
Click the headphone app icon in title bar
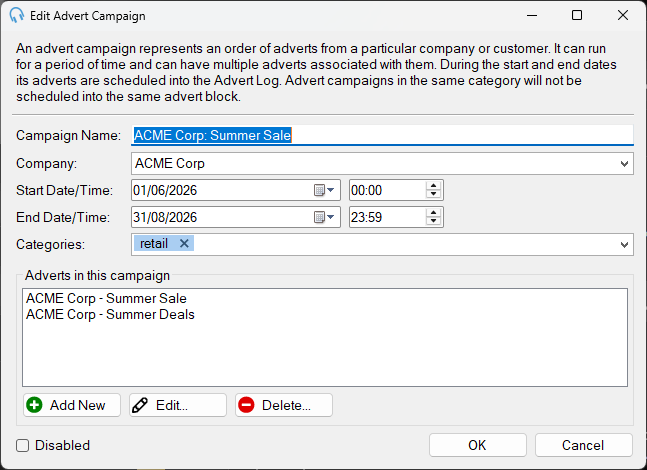click(17, 15)
